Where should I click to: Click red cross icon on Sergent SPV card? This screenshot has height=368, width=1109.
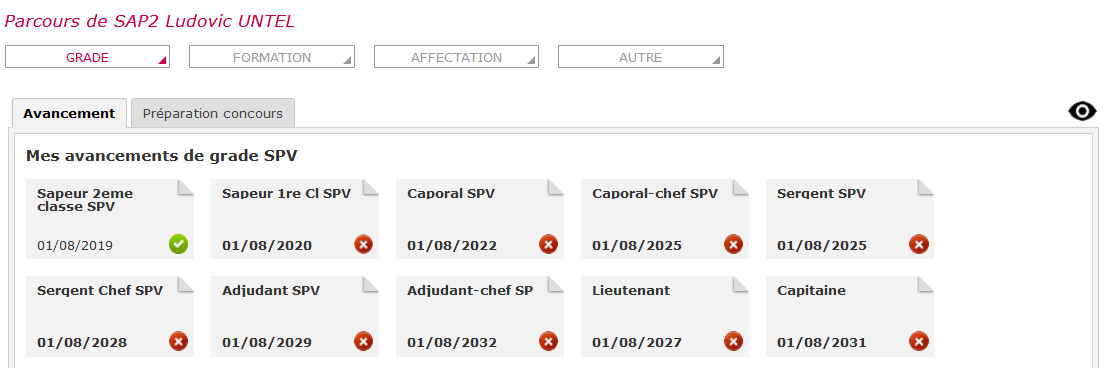coord(919,245)
